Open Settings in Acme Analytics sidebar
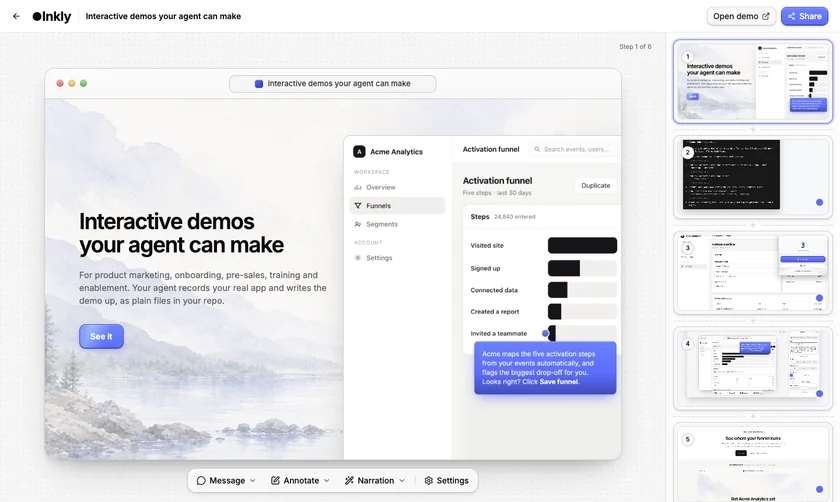 click(397, 258)
